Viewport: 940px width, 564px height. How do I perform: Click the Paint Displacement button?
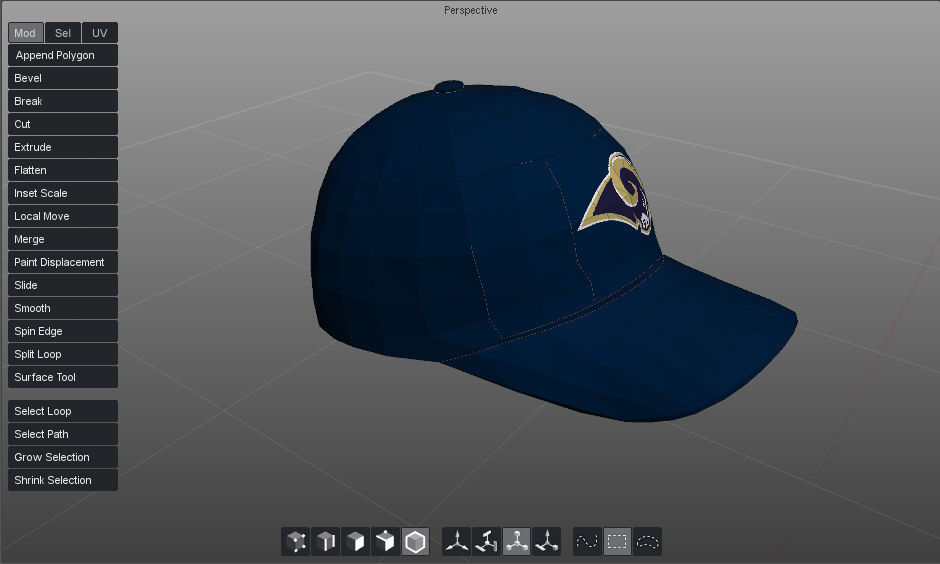[63, 262]
